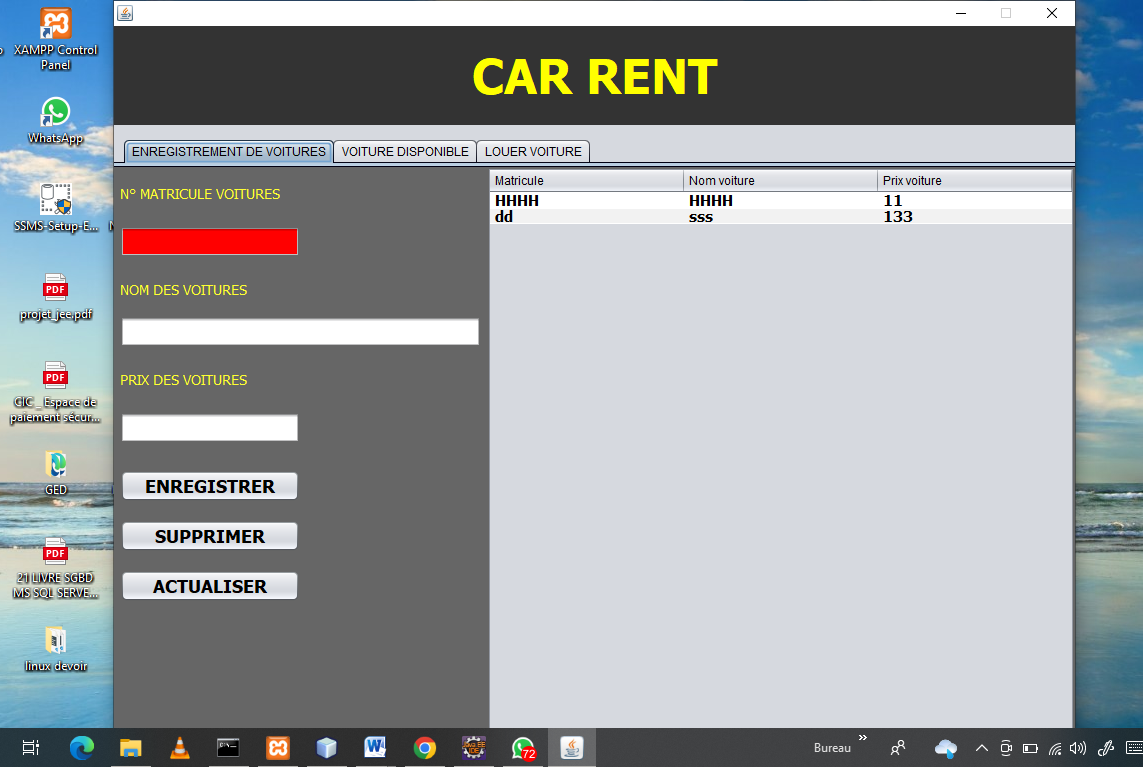This screenshot has height=767, width=1143.
Task: Switch to the LOUER VOITURE tab
Action: [533, 152]
